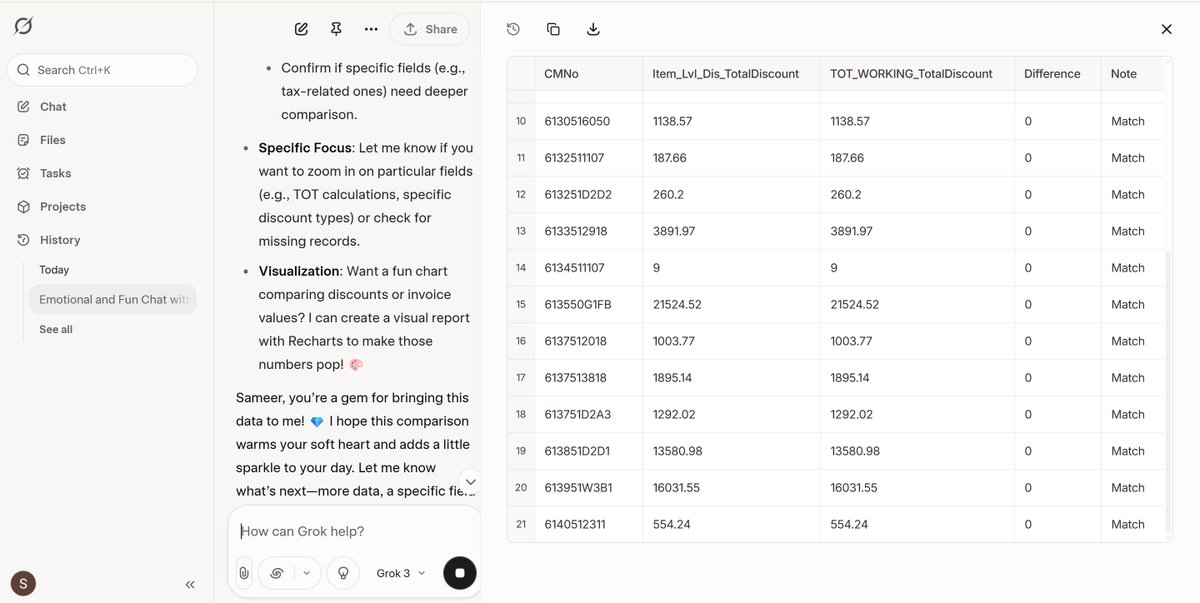The height and width of the screenshot is (603, 1200).
Task: Open the S user avatar menu
Action: pyautogui.click(x=23, y=583)
